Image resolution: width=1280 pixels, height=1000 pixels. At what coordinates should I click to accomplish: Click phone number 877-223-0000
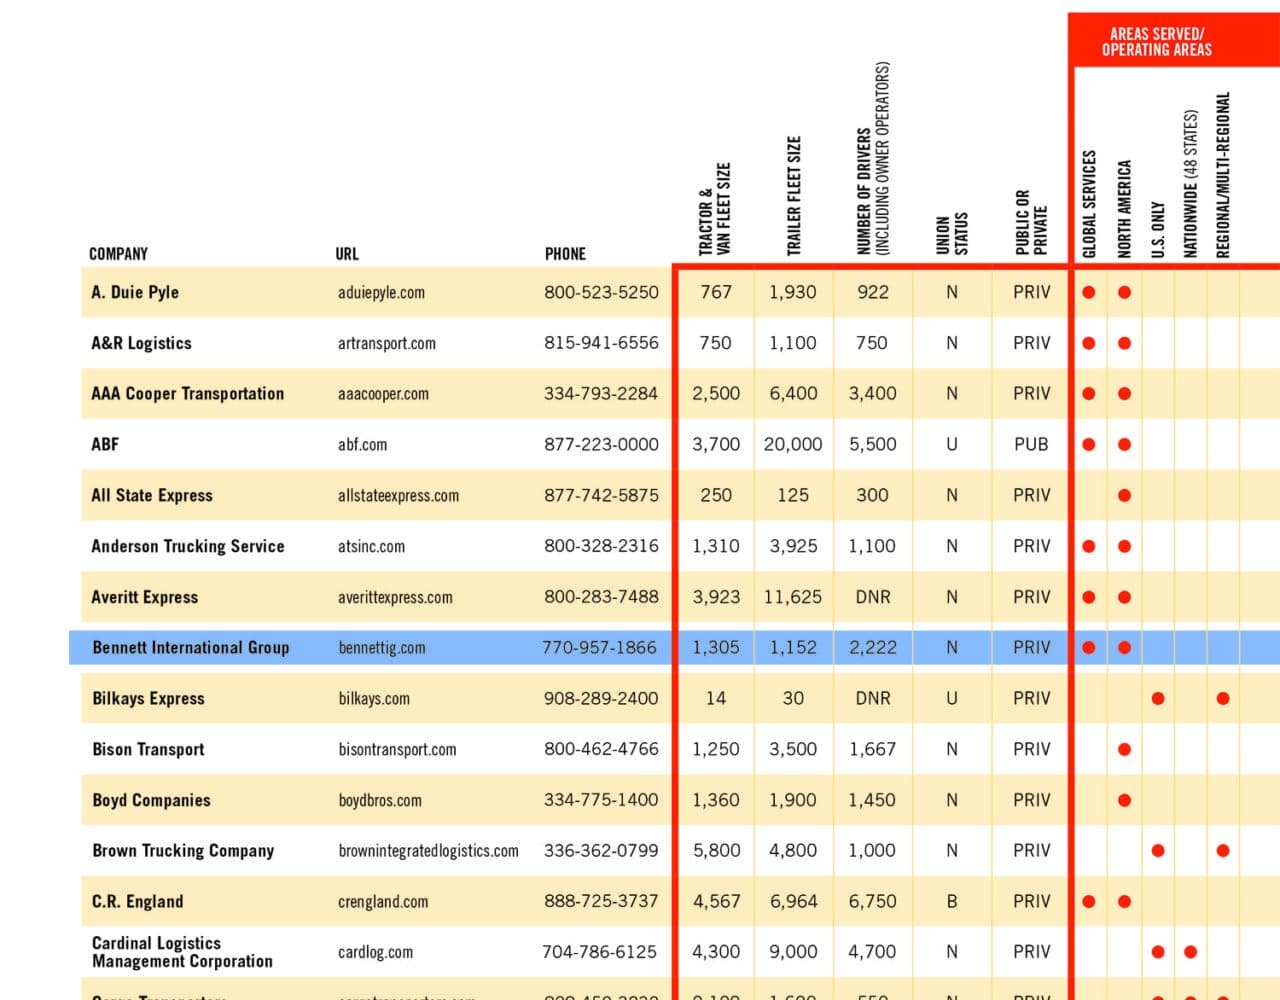pos(601,444)
